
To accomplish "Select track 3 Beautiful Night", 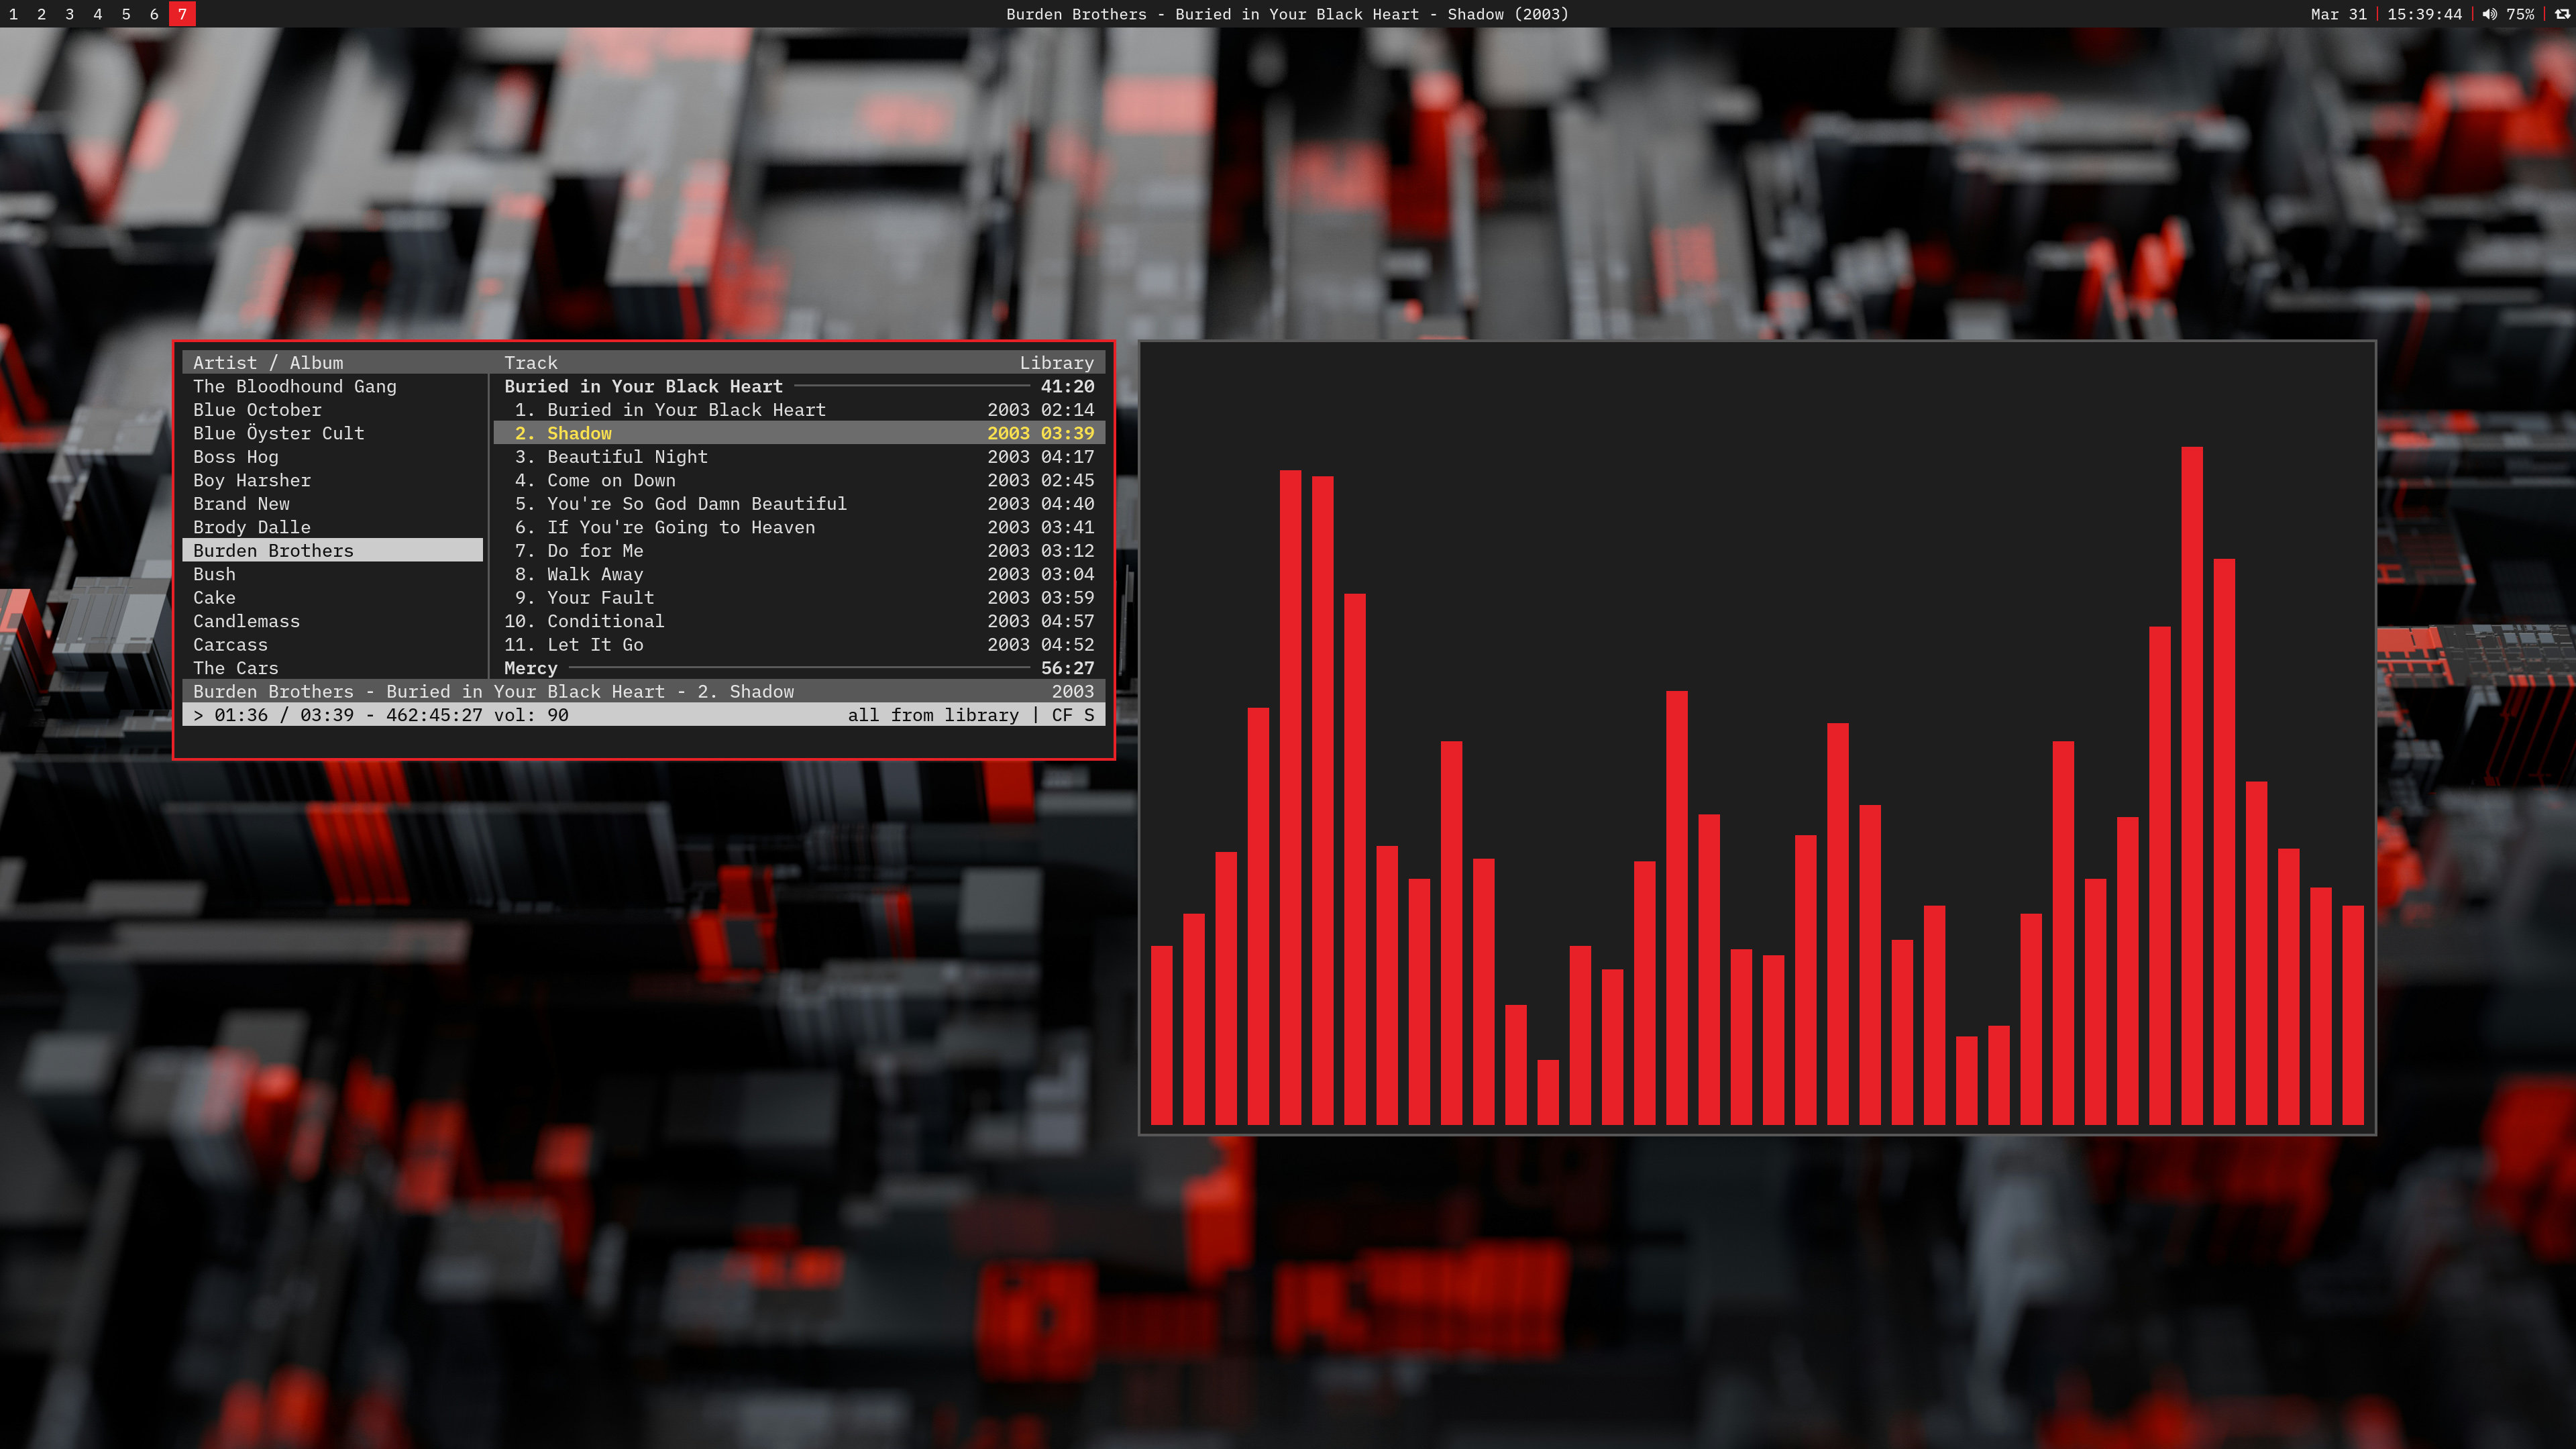I will pos(799,457).
